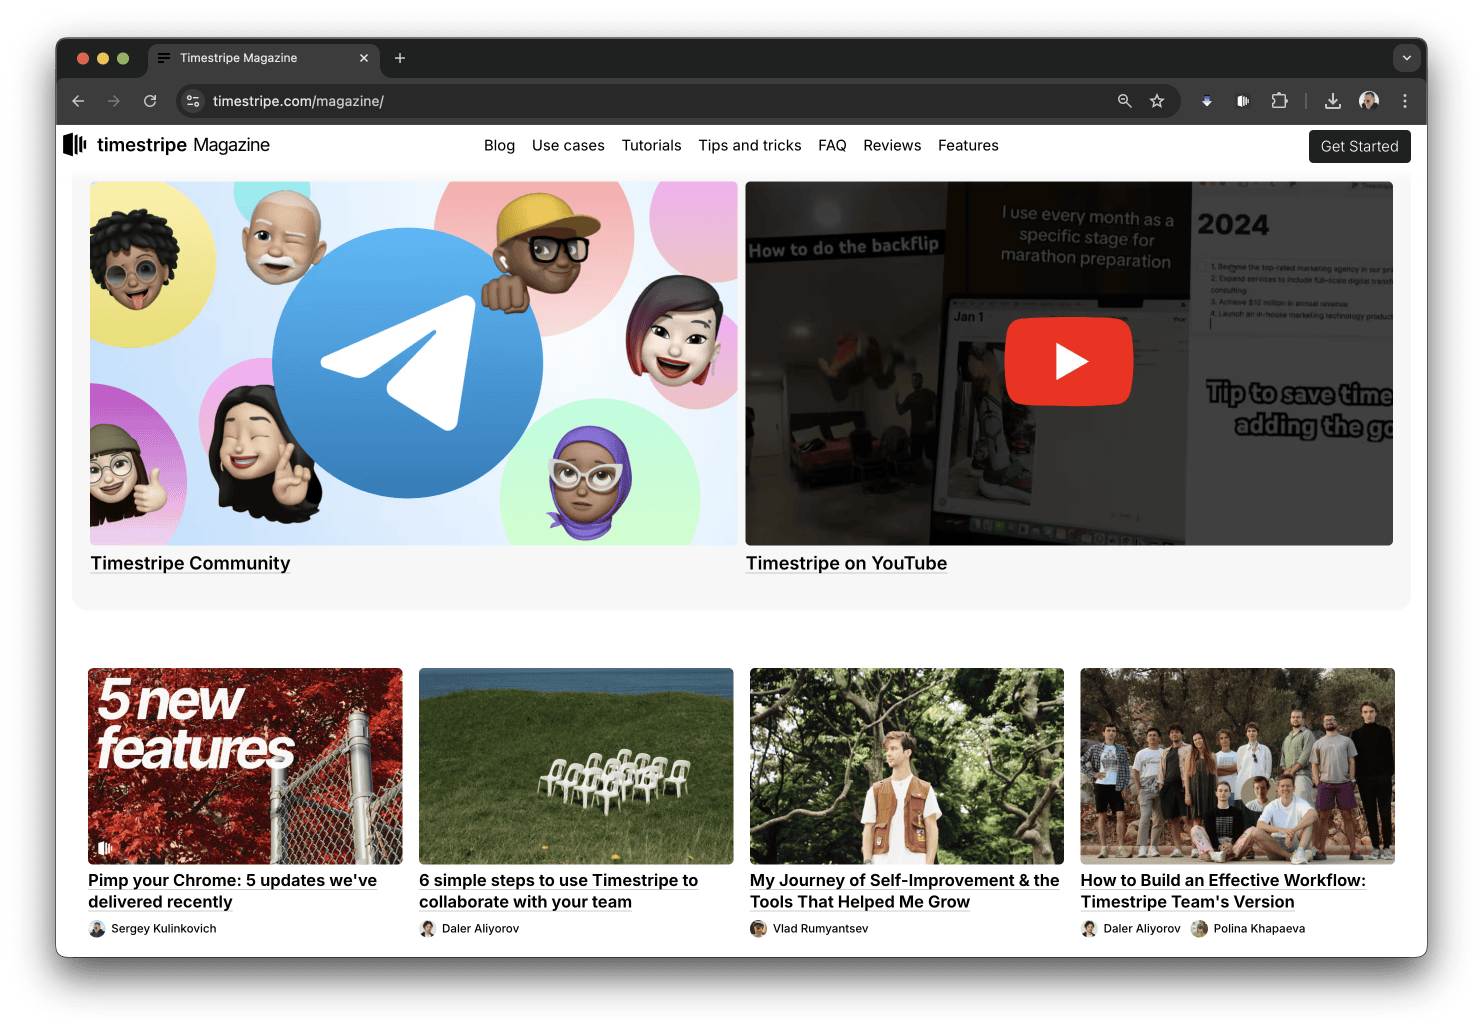Click the '5 new features' article thumbnail
1483x1031 pixels.
pyautogui.click(x=245, y=766)
